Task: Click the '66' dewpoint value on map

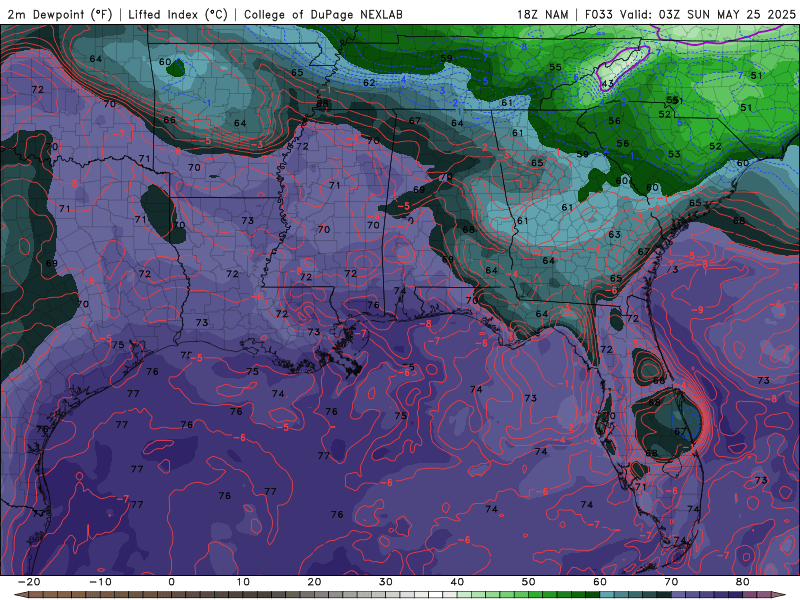Action: (169, 120)
